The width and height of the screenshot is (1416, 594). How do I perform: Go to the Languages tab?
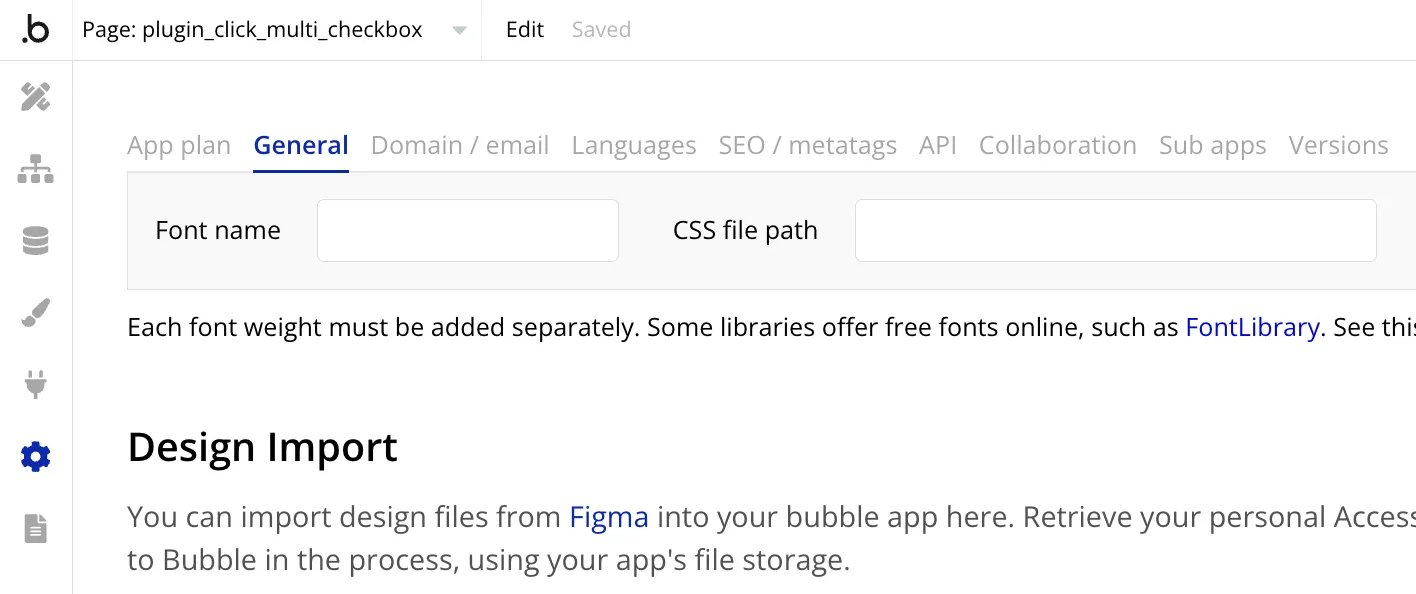[x=634, y=146]
